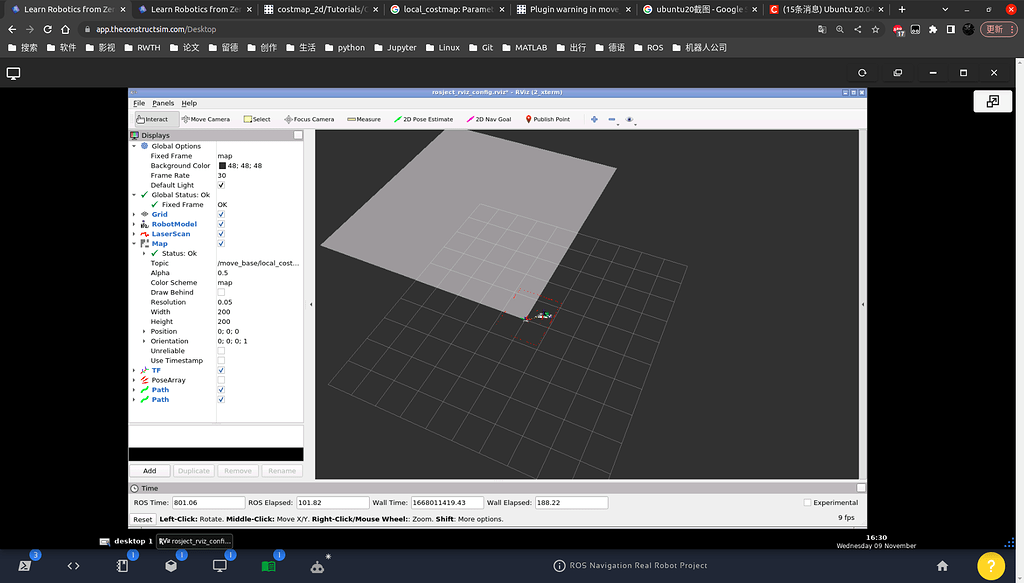Click the RobotModel display icon
The image size is (1024, 583).
[144, 224]
